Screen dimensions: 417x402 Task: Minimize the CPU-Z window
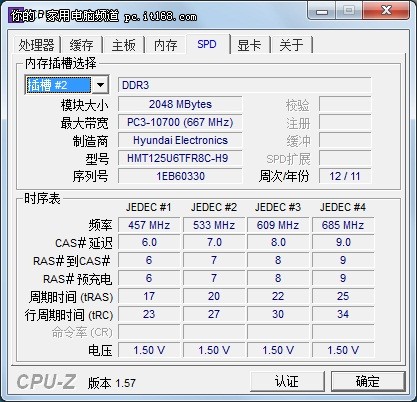[x=322, y=11]
